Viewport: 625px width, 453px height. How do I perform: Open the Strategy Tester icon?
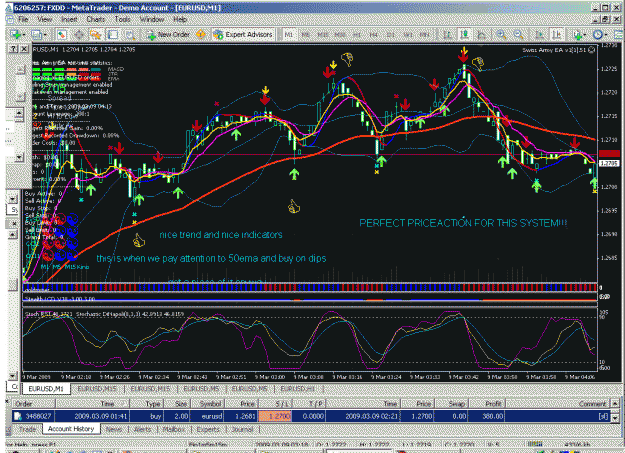pos(130,35)
